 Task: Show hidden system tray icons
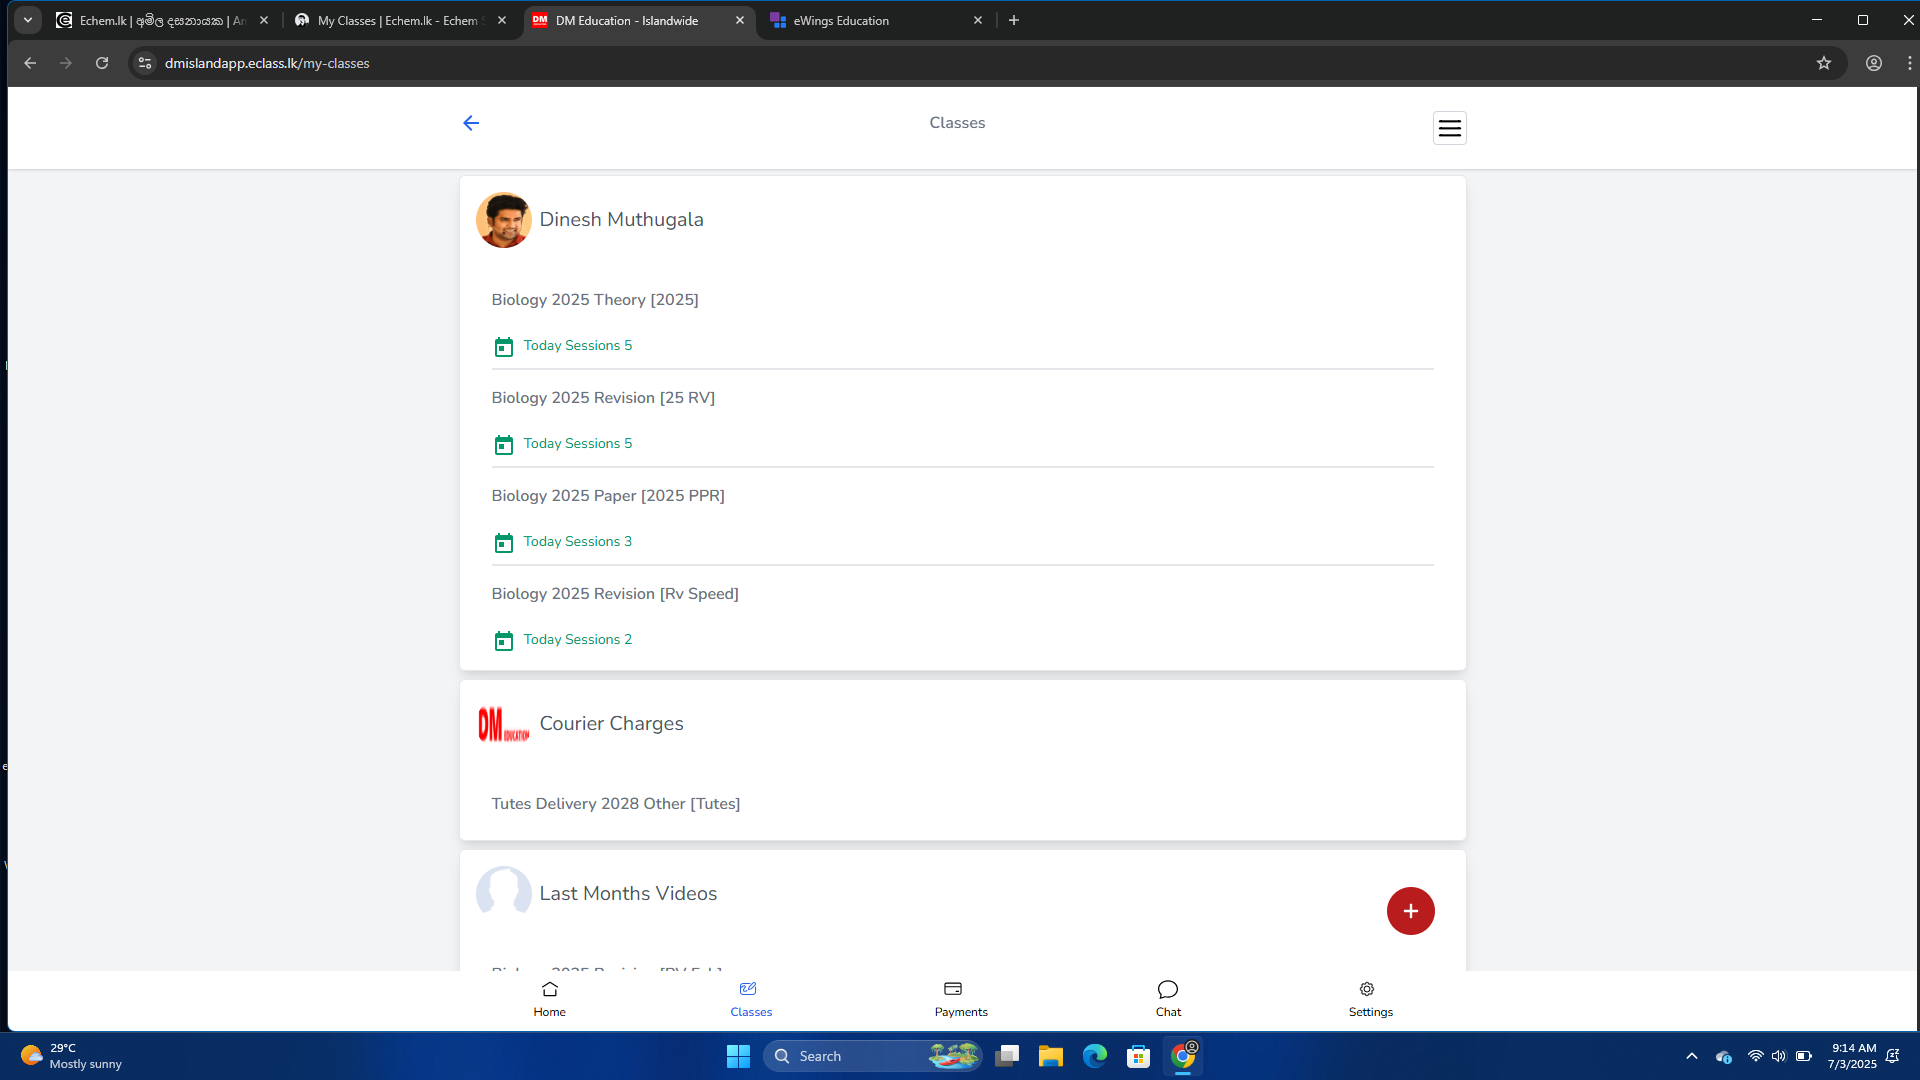click(x=1692, y=1056)
